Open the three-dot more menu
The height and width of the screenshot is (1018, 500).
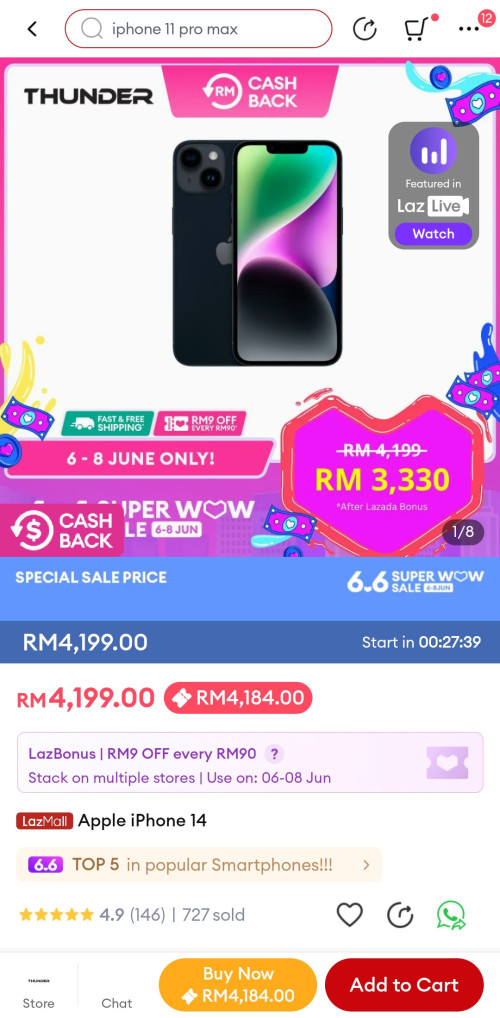[x=469, y=29]
